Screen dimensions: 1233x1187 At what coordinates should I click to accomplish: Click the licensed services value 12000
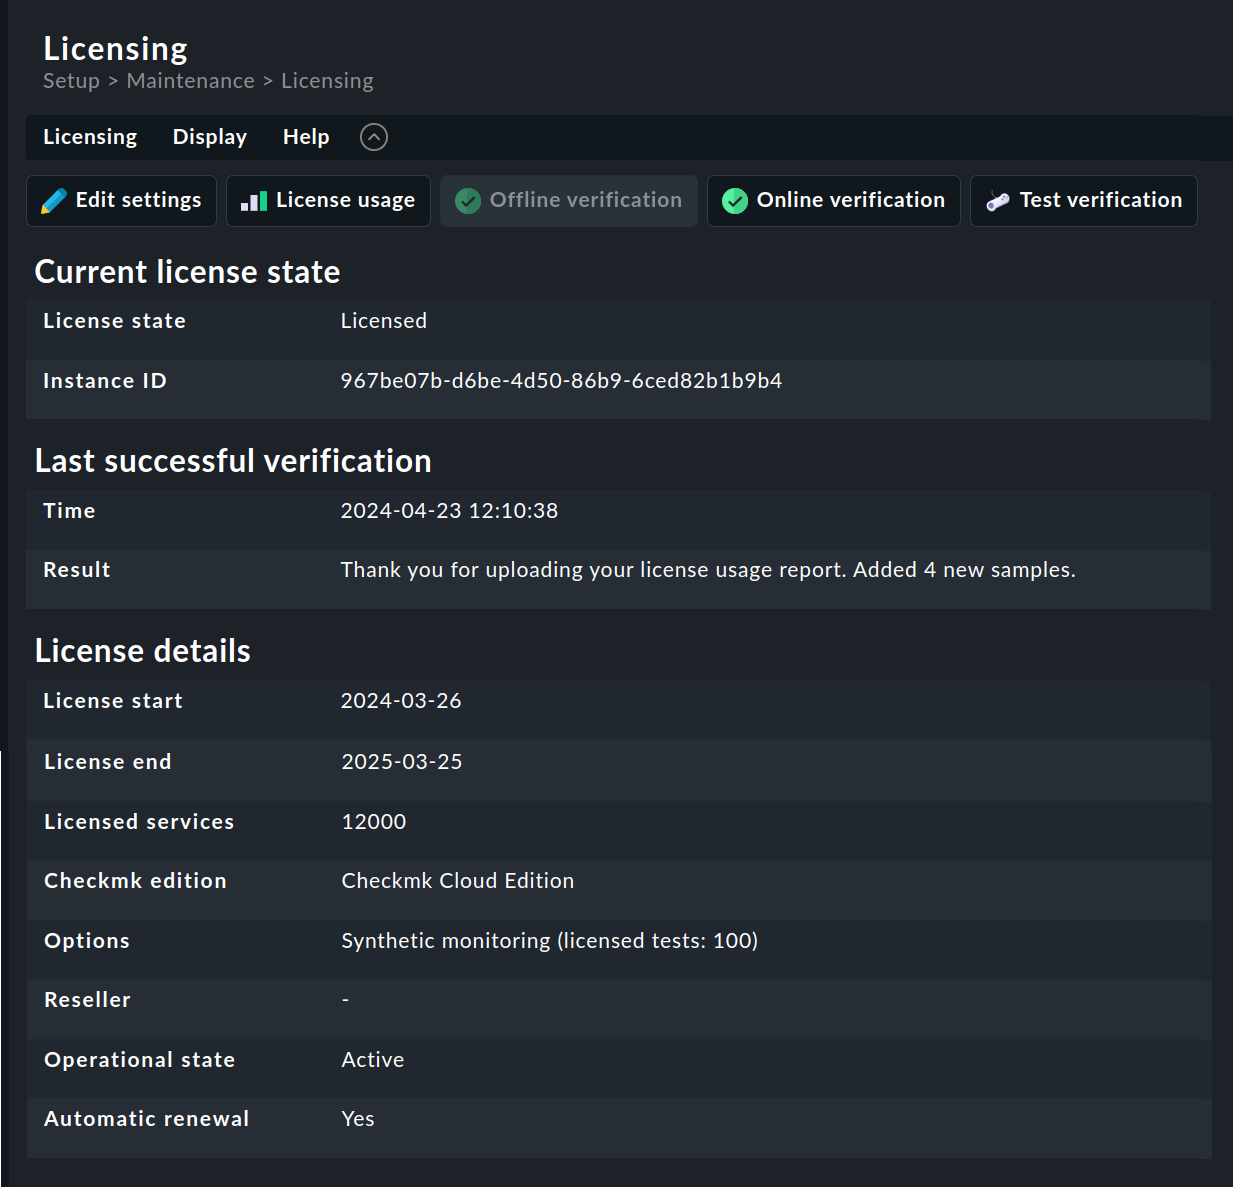pyautogui.click(x=374, y=822)
